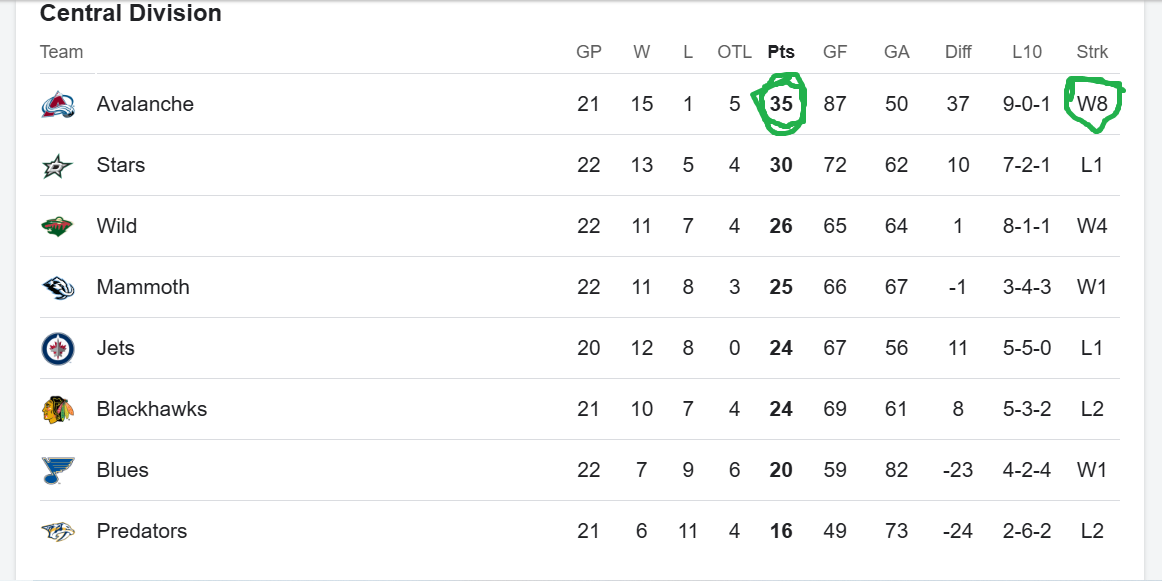1162x581 pixels.
Task: Click the Mammoth team logo
Action: pos(58,287)
